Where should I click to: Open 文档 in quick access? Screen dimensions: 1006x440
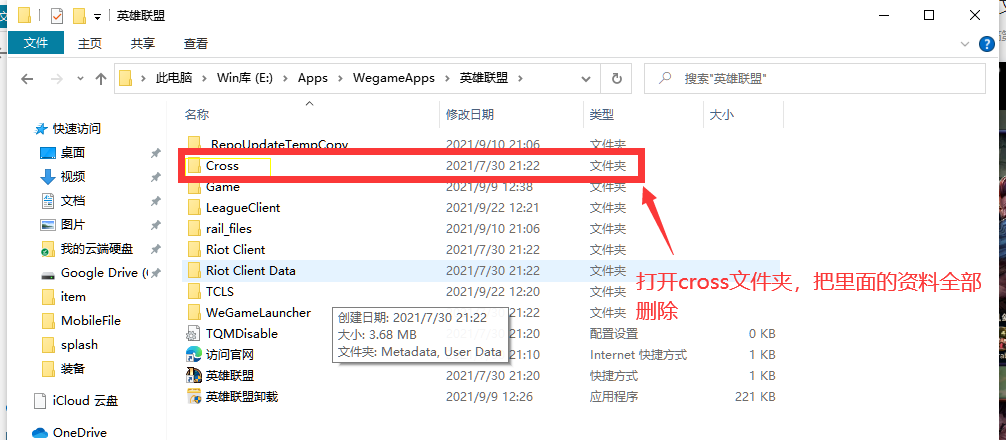click(x=72, y=201)
